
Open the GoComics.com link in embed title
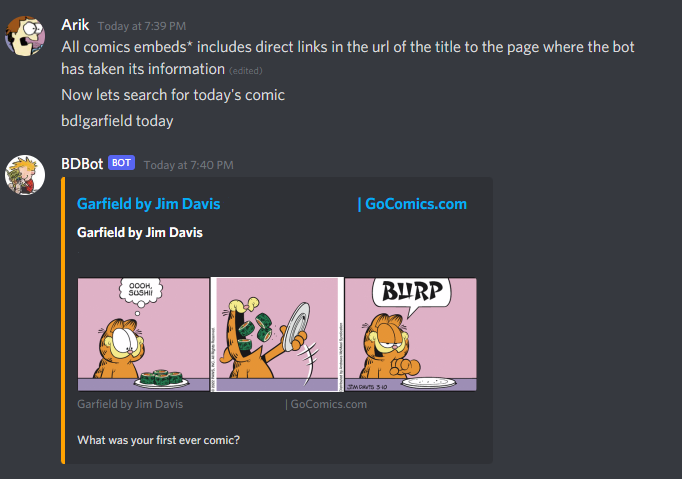click(412, 204)
